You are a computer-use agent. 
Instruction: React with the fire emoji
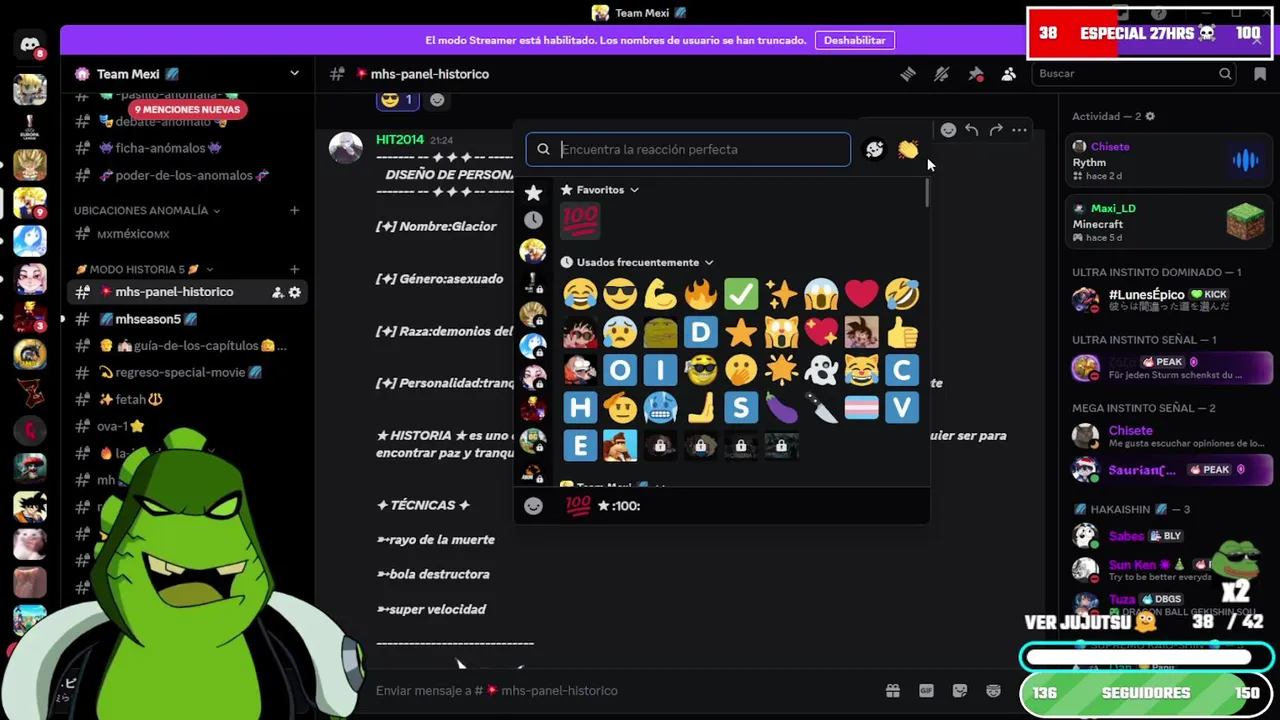[x=700, y=294]
